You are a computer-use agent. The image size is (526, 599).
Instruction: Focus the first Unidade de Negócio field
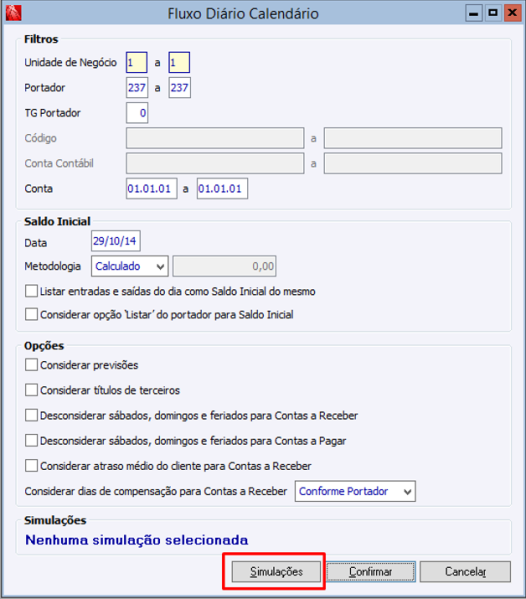(x=137, y=63)
